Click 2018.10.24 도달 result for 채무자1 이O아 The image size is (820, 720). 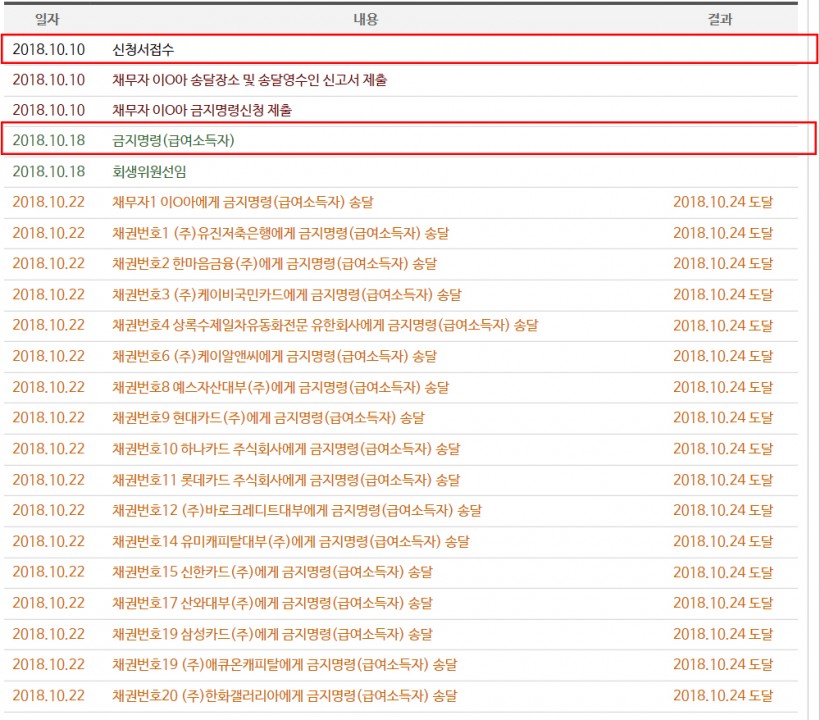tap(723, 202)
